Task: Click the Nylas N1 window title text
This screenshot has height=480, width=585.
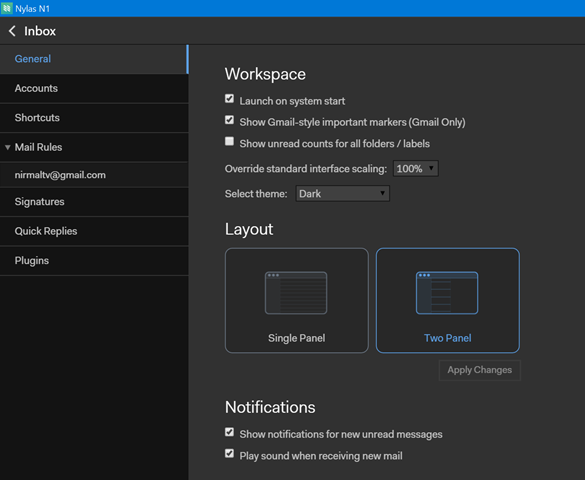Action: pos(32,9)
